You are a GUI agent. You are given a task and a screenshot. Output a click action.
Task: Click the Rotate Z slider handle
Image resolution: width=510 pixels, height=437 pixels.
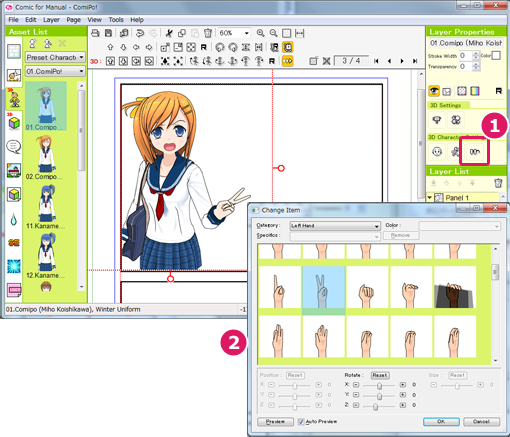375,406
